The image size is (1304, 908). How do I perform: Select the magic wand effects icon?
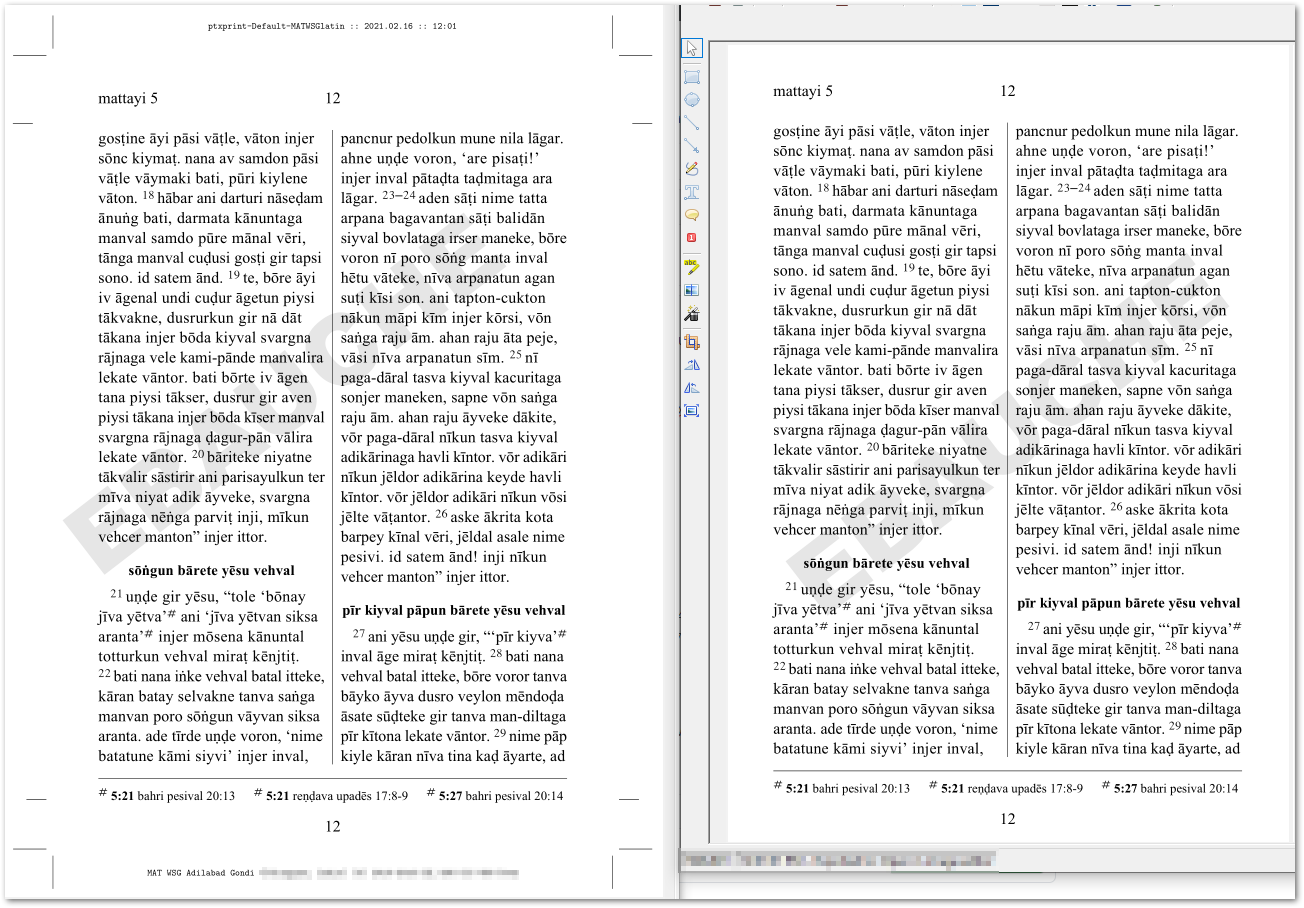click(691, 314)
